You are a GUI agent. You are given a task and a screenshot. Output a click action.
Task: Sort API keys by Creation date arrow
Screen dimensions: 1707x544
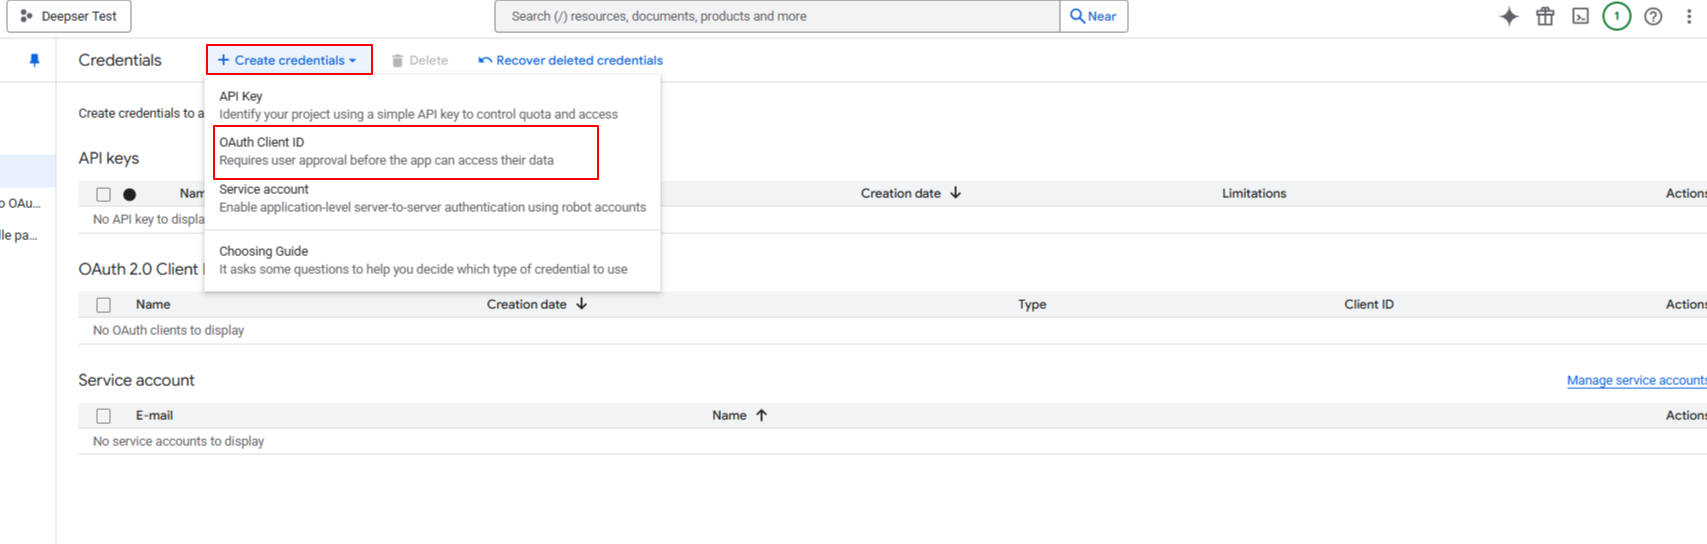tap(955, 193)
